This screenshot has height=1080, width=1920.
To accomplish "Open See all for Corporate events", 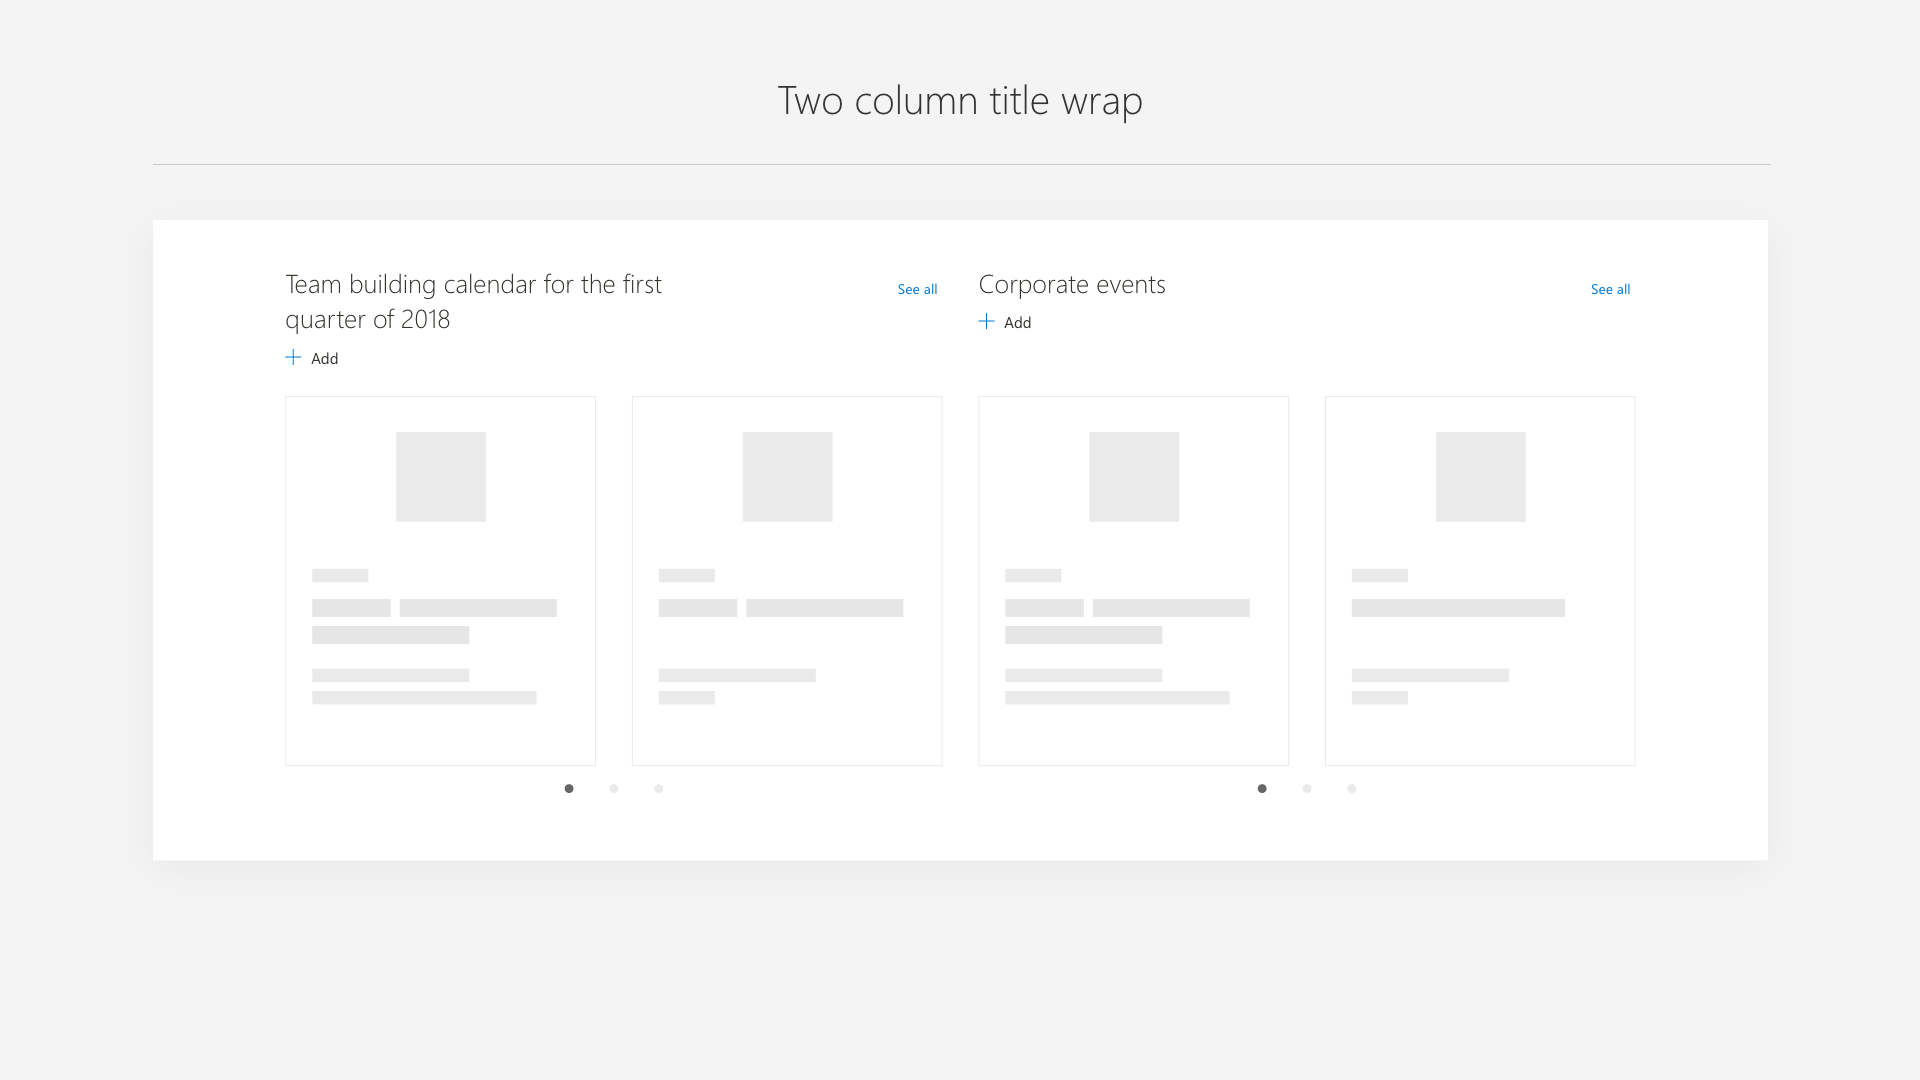I will click(1610, 289).
